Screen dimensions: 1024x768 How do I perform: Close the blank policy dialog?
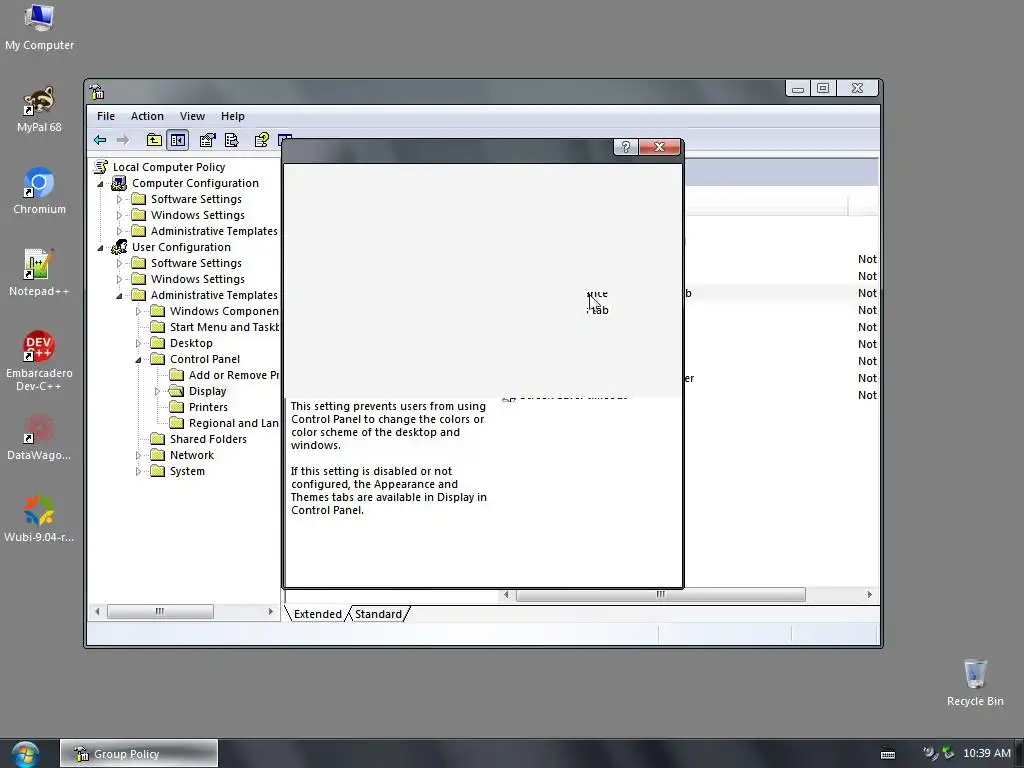point(660,147)
